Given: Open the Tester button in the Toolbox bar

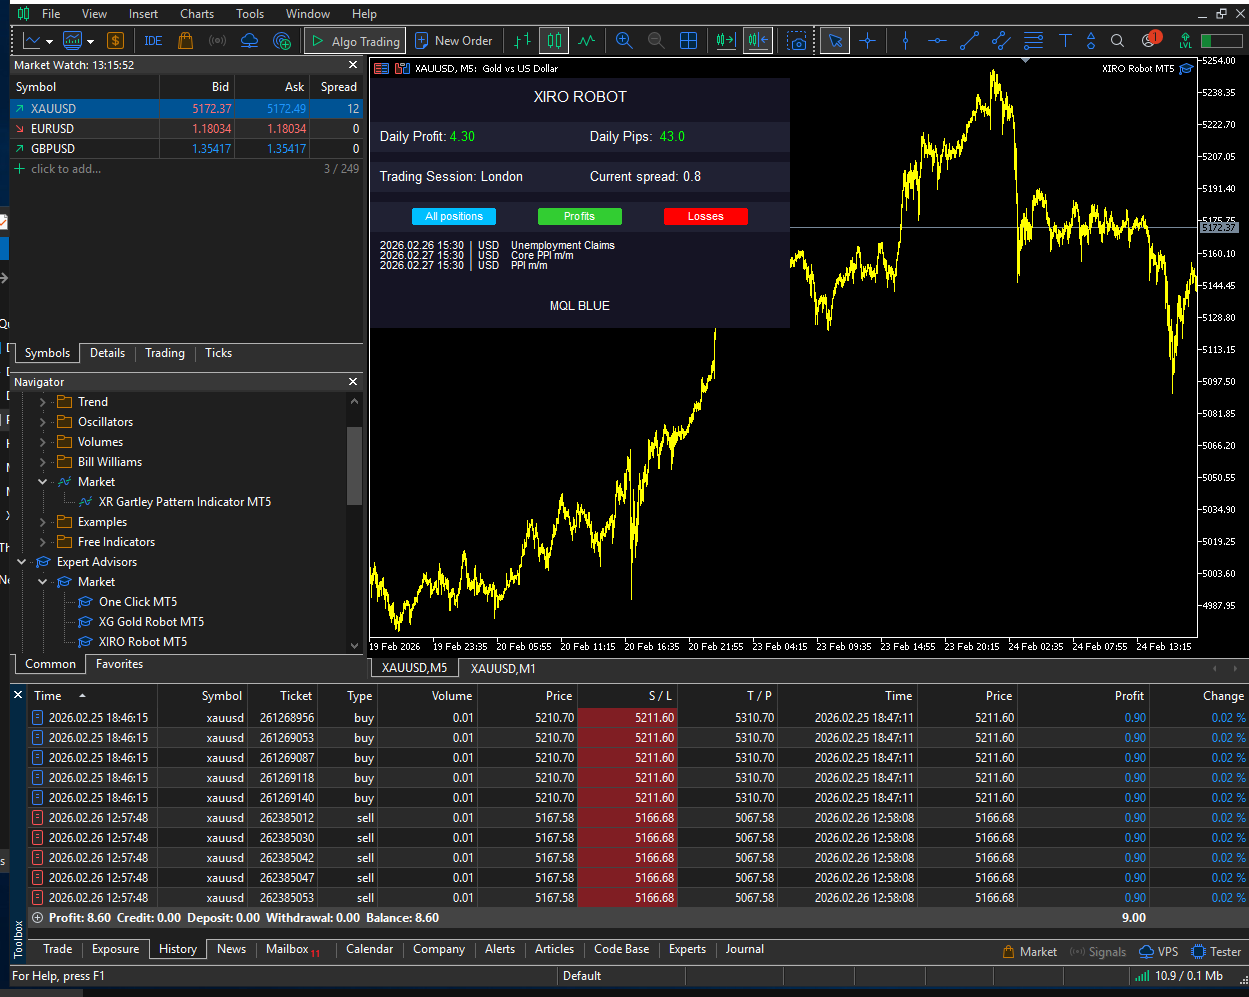Looking at the screenshot, I should pyautogui.click(x=1217, y=952).
